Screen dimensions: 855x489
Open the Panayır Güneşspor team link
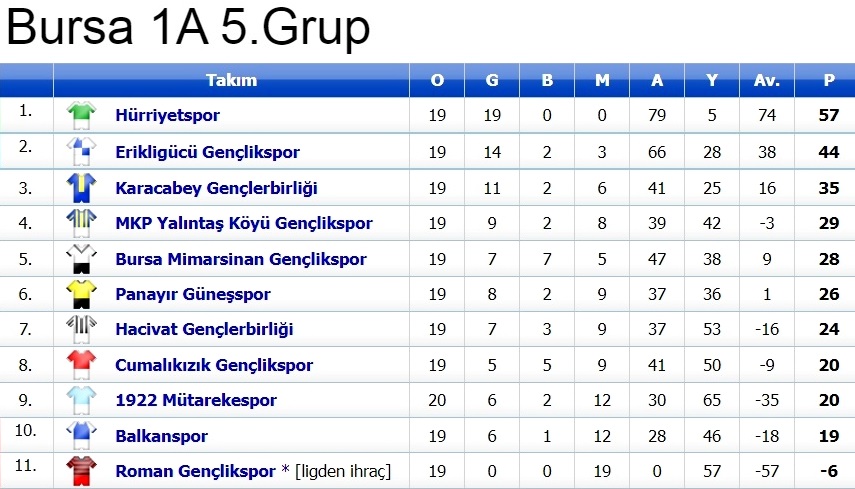click(193, 294)
